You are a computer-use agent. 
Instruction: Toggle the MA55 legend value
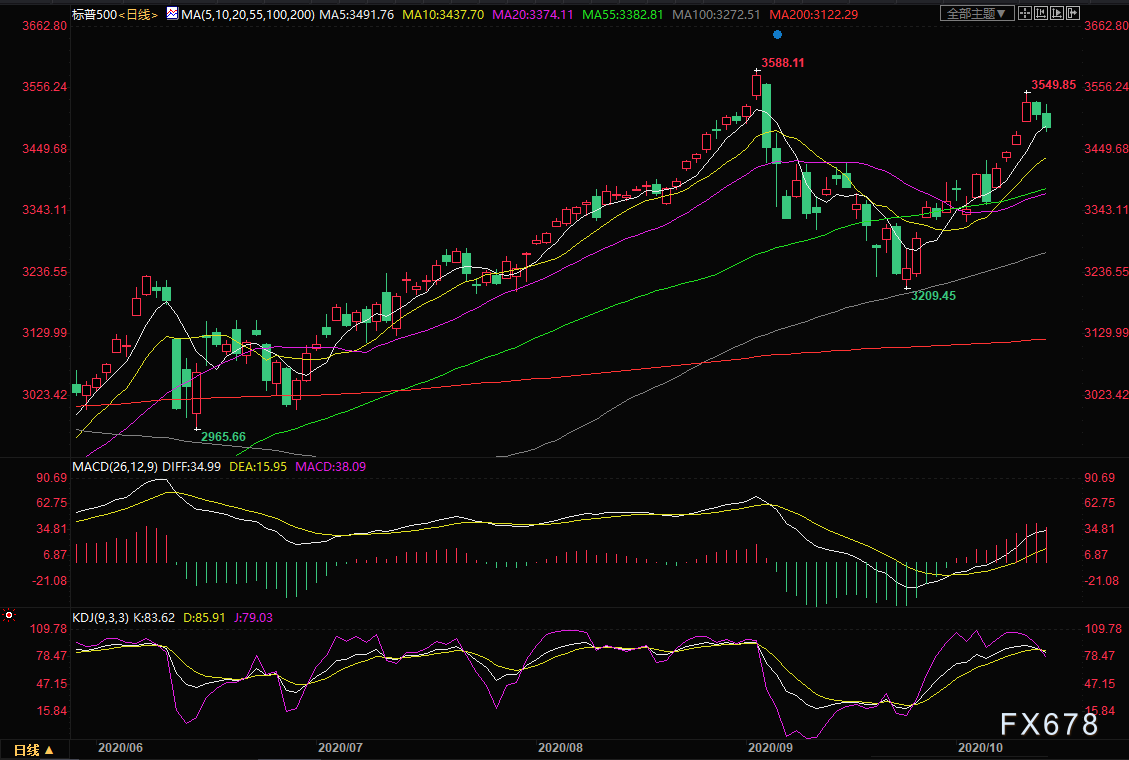click(x=623, y=14)
